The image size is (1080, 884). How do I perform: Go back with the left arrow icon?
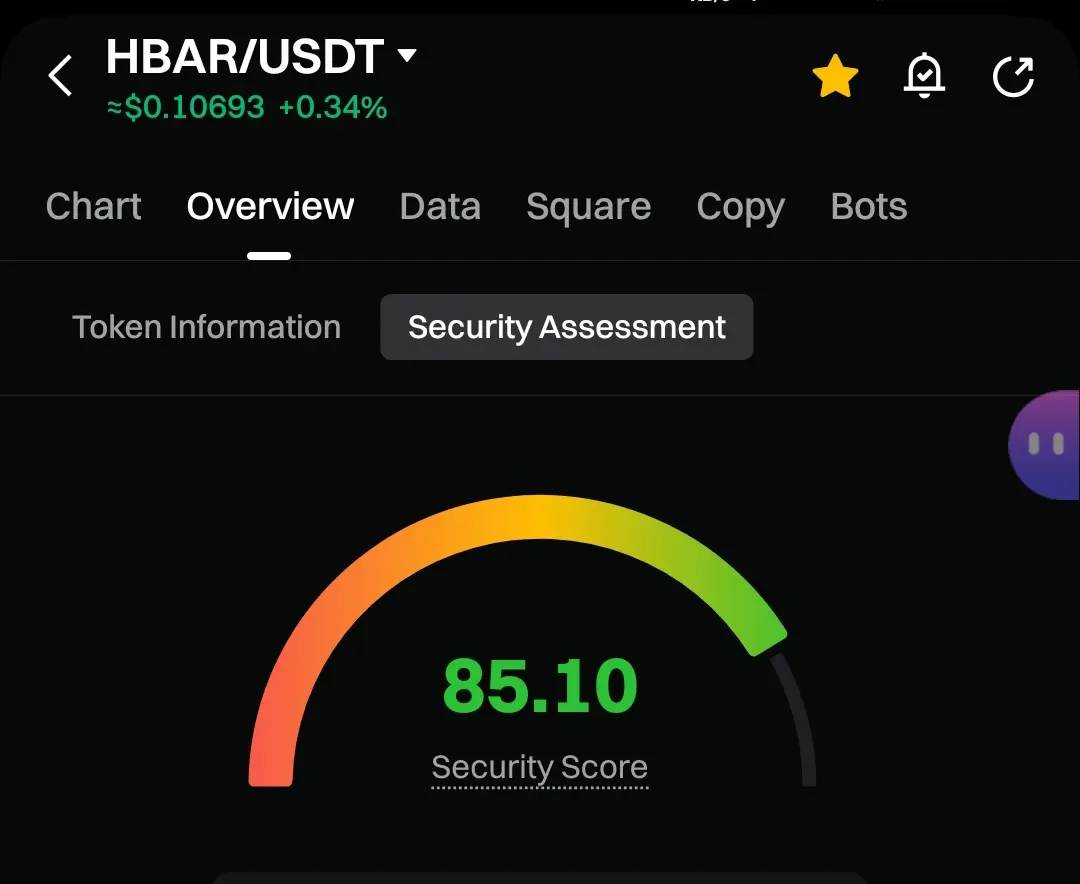coord(61,75)
